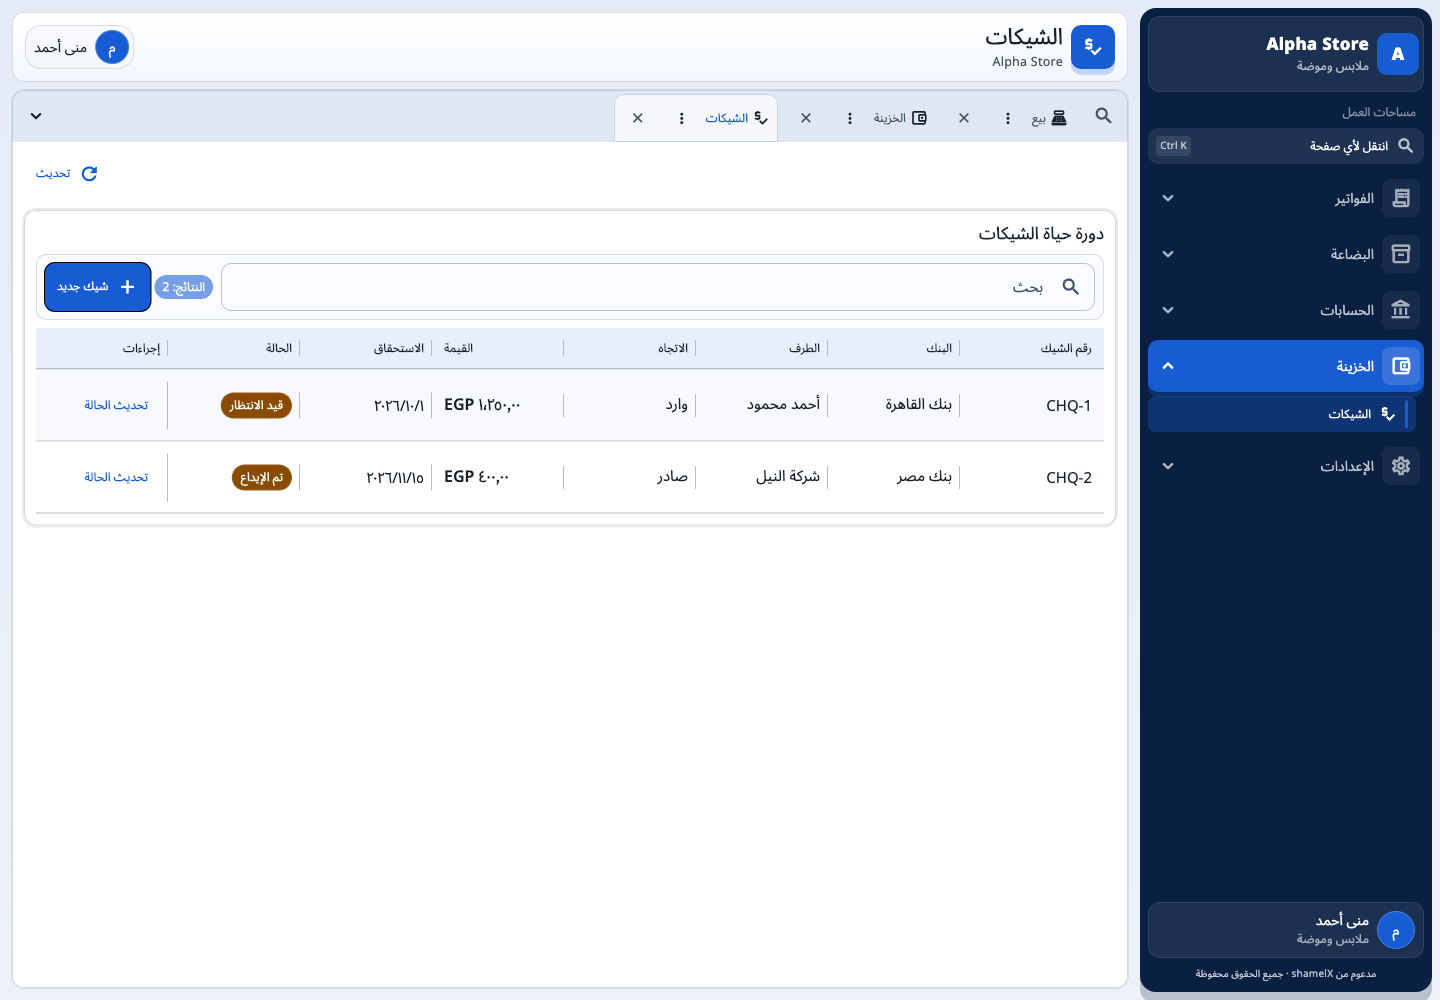Switch to the بيع tab
The image size is (1440, 1000).
pyautogui.click(x=1049, y=118)
